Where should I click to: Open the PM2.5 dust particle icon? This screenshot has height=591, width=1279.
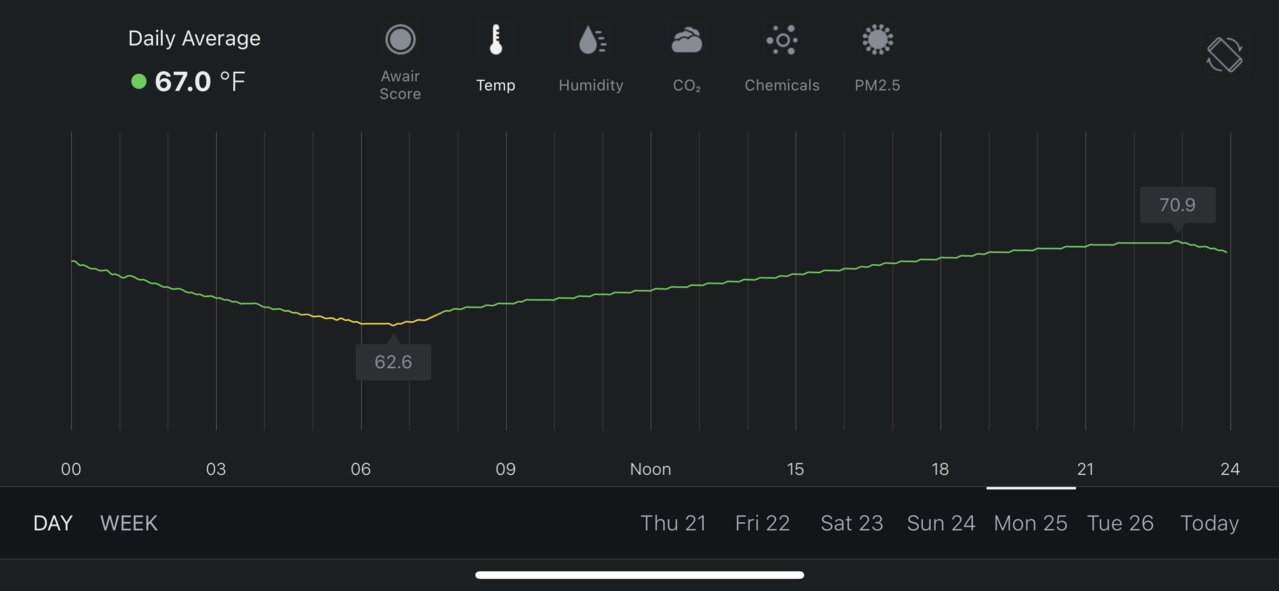tap(877, 40)
